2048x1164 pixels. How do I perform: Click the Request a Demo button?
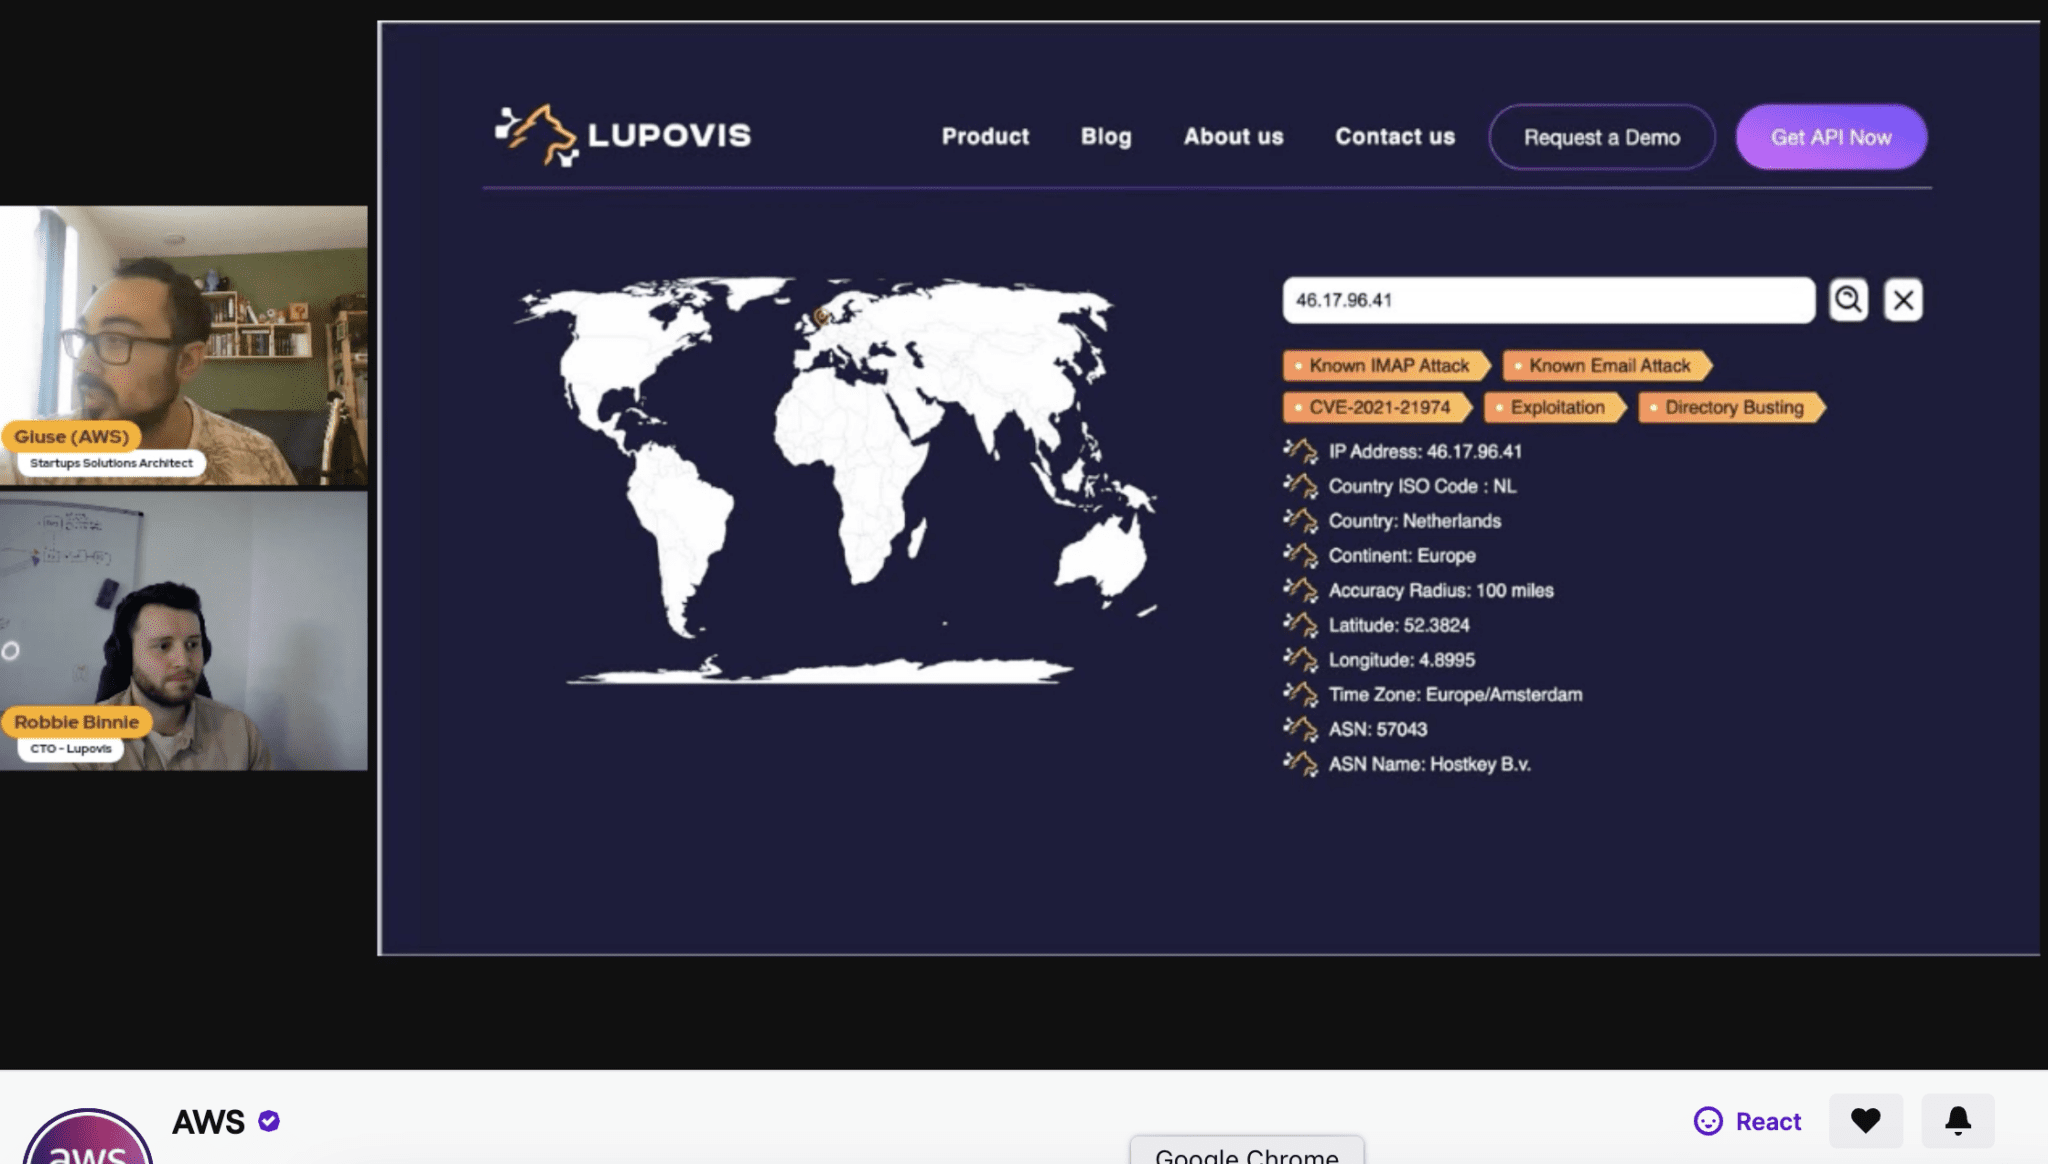[1601, 137]
